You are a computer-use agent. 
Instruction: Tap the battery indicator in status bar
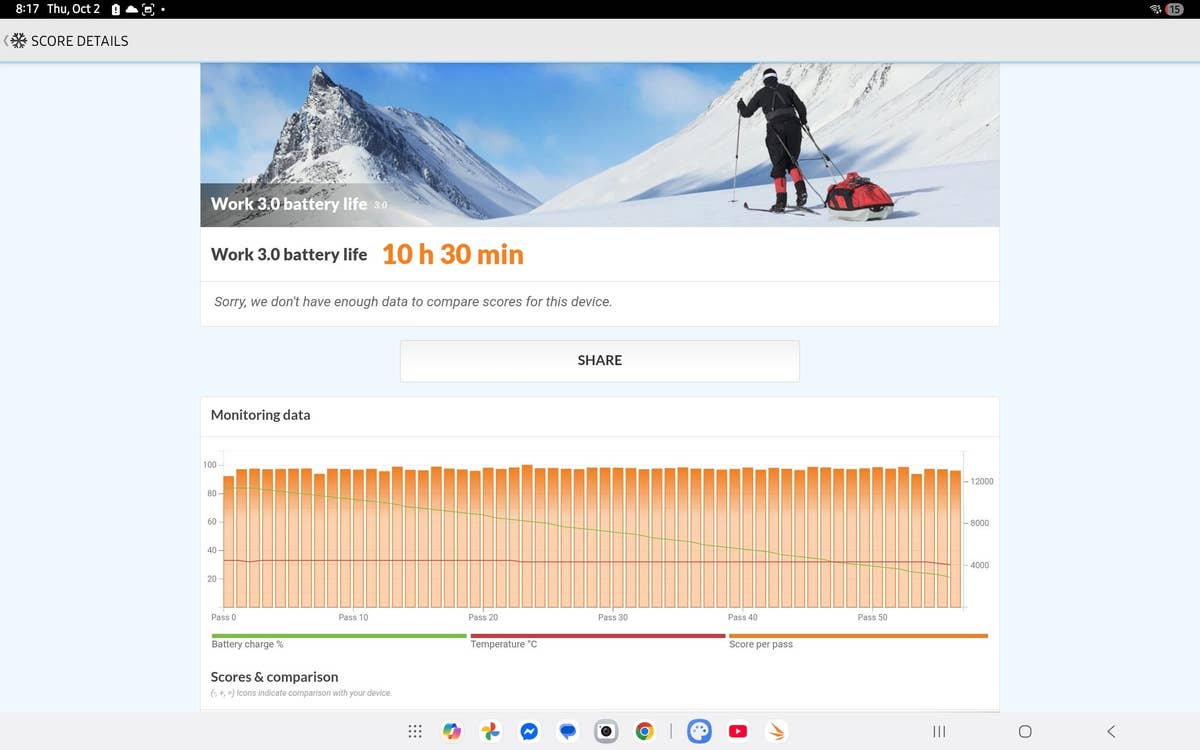point(1174,9)
